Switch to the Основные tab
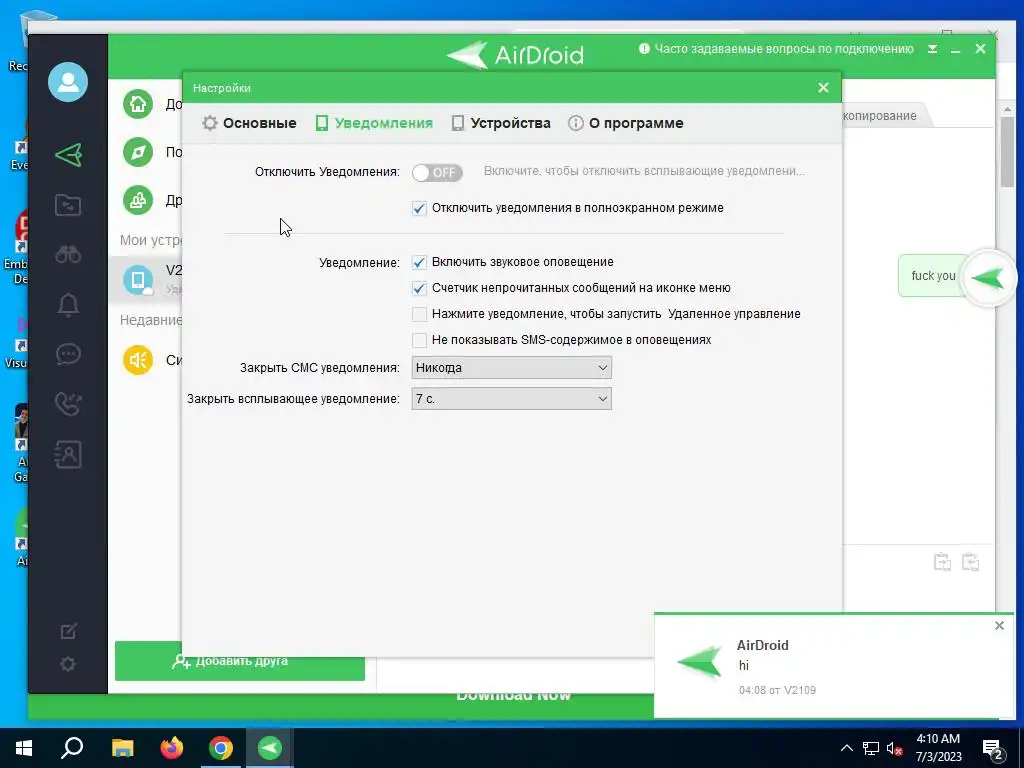Viewport: 1024px width, 768px height. tap(249, 123)
